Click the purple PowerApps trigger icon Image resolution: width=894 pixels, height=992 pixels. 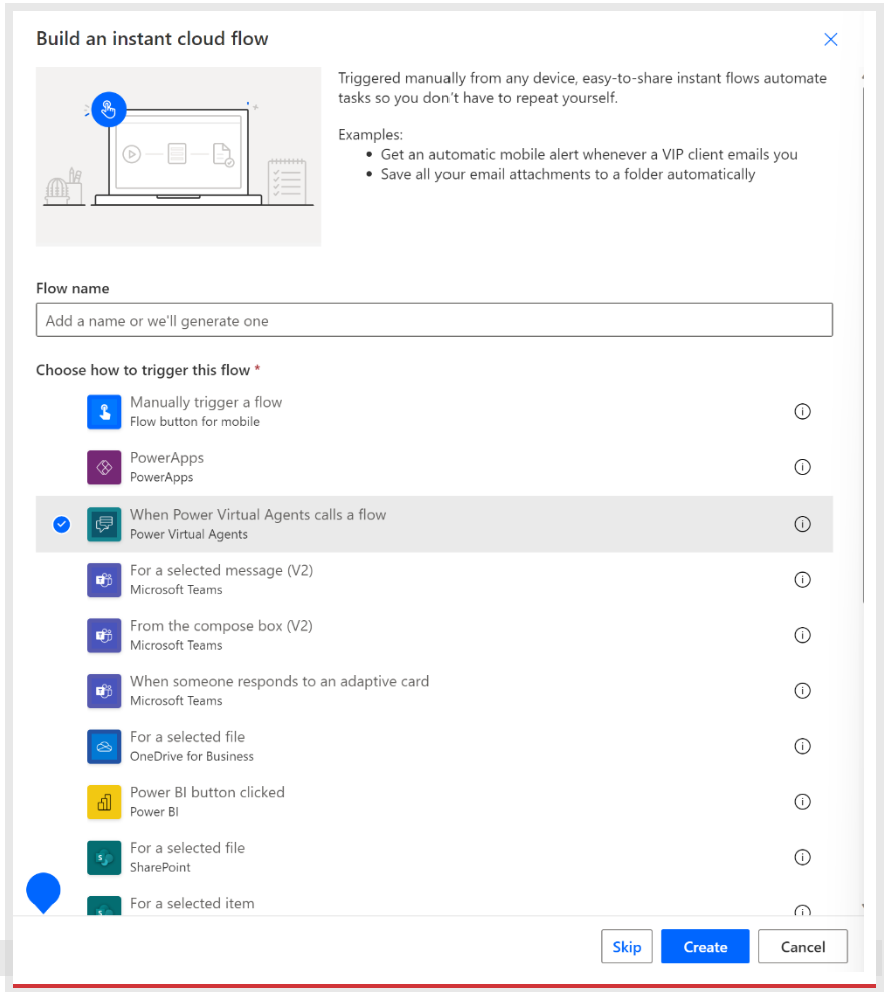[104, 468]
